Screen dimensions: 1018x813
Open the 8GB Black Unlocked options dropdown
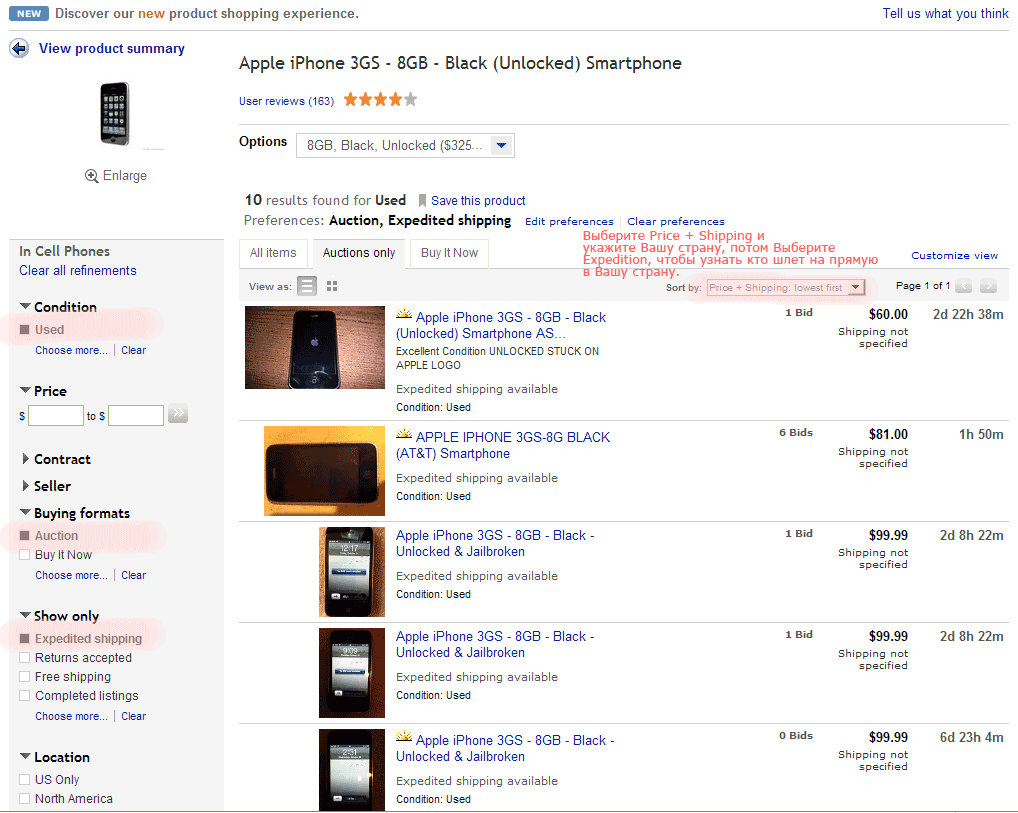[x=405, y=145]
